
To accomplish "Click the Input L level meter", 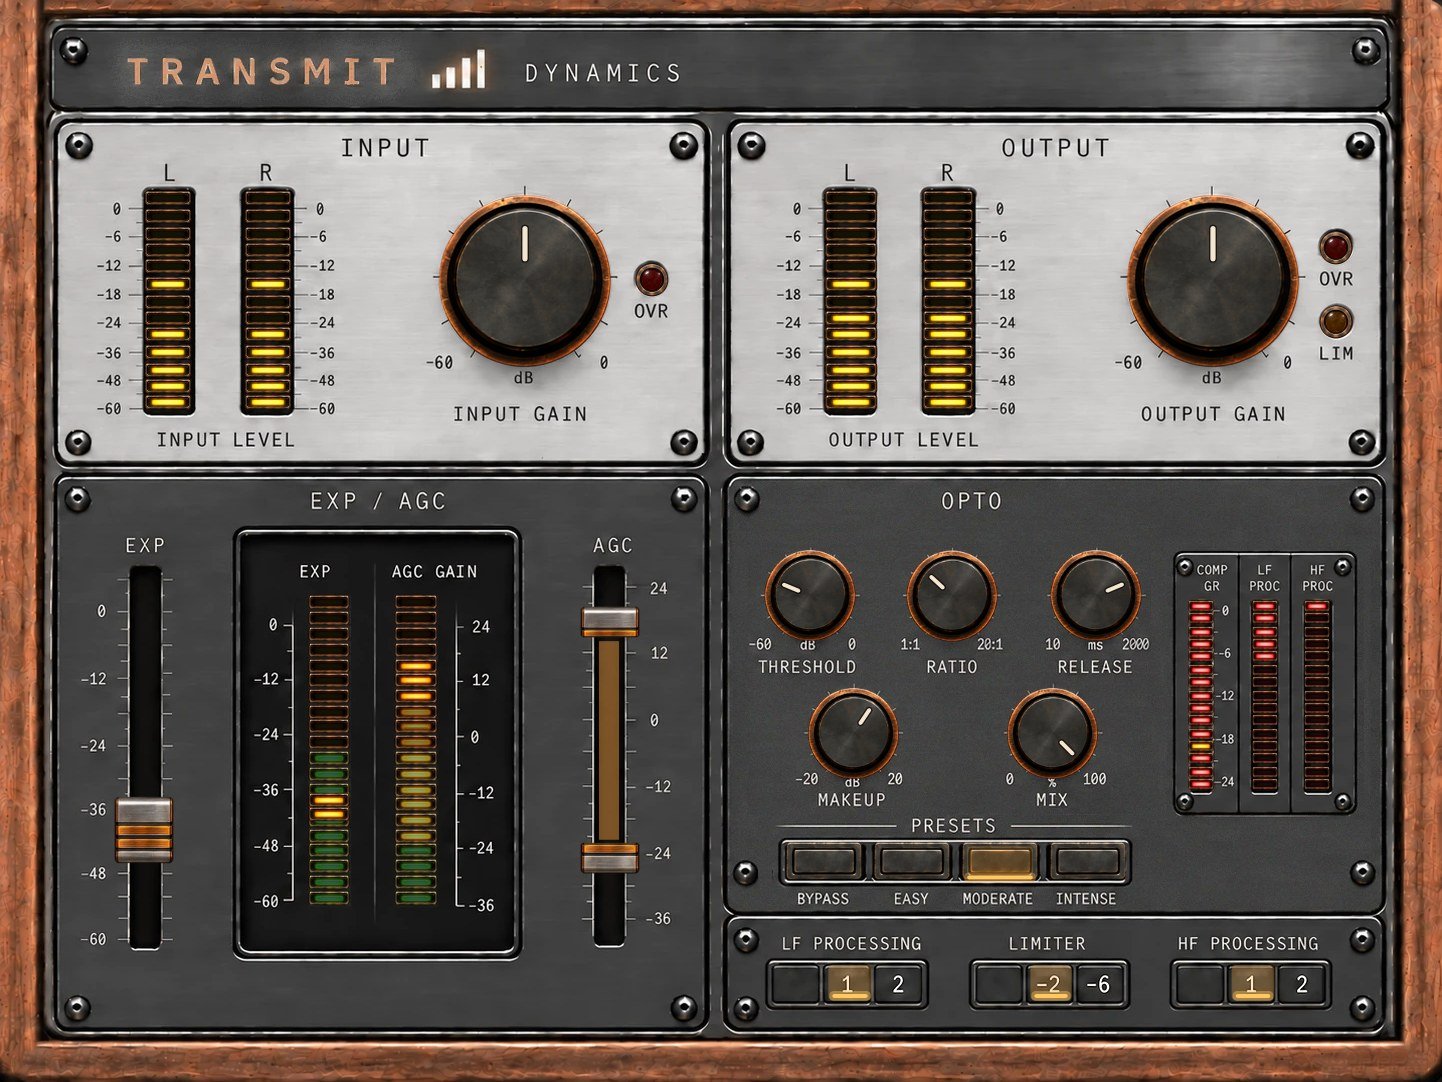I will (168, 301).
